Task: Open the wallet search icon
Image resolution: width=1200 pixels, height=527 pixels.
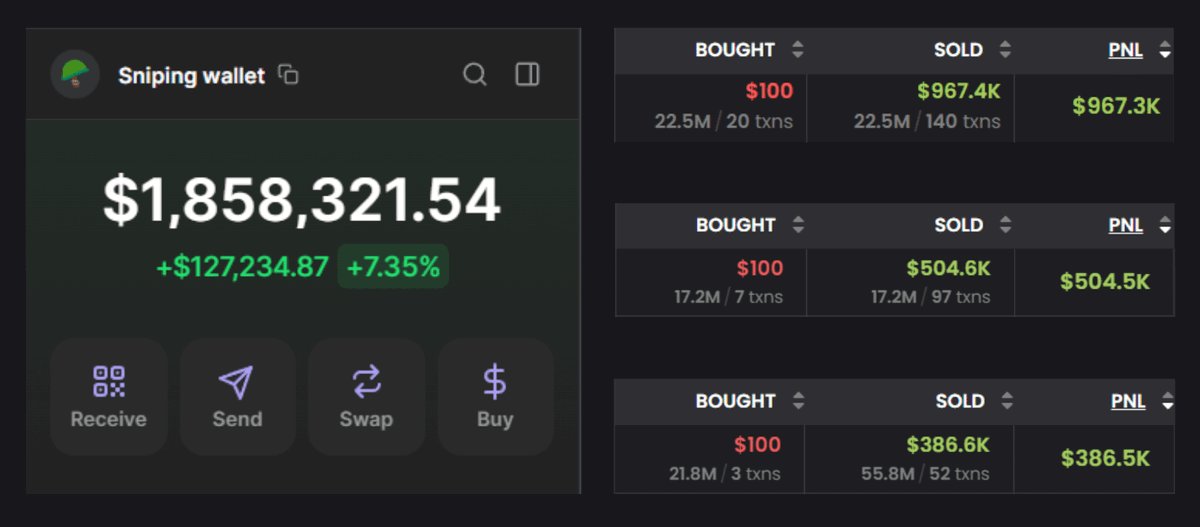Action: [475, 75]
